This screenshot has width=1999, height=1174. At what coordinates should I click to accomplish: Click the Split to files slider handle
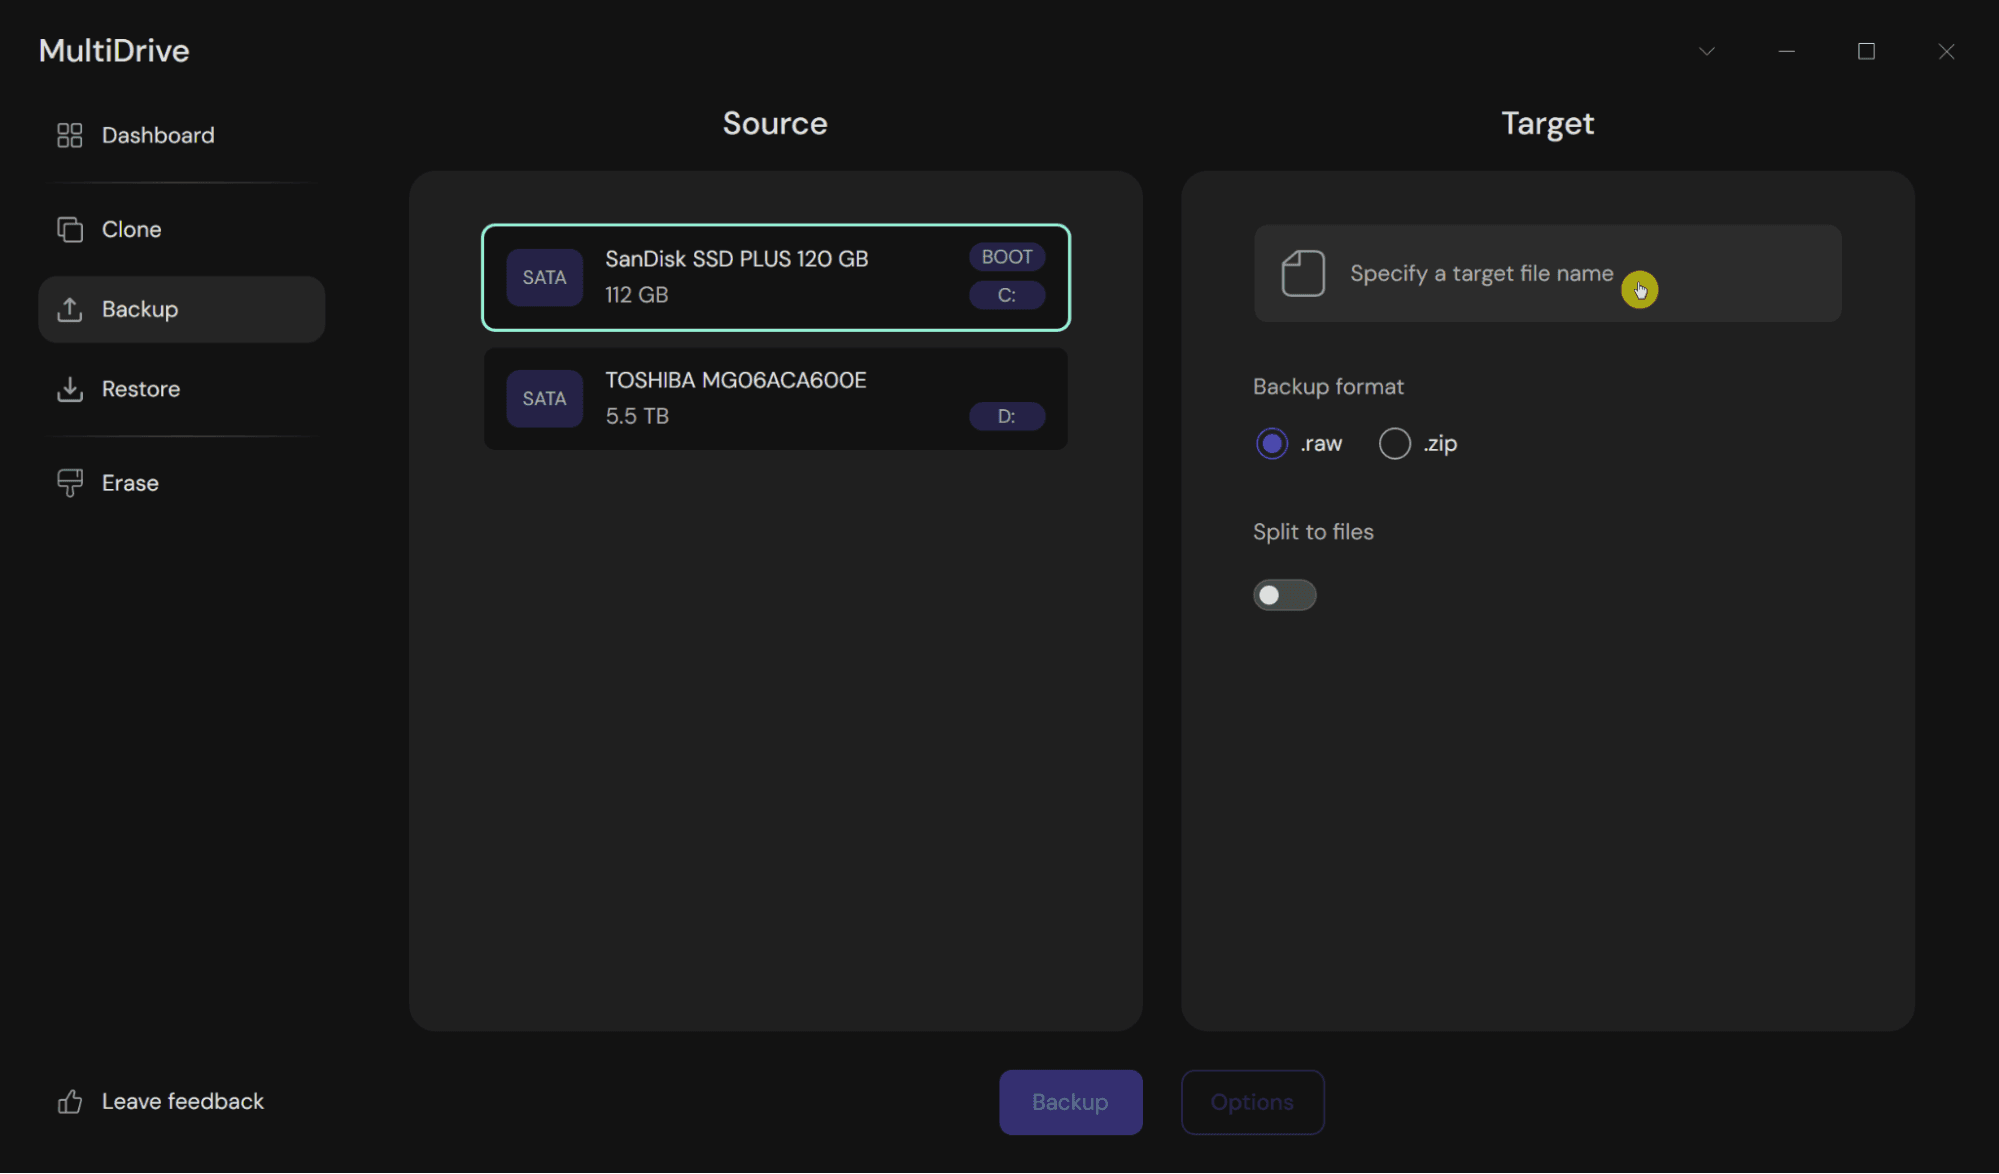(x=1271, y=594)
